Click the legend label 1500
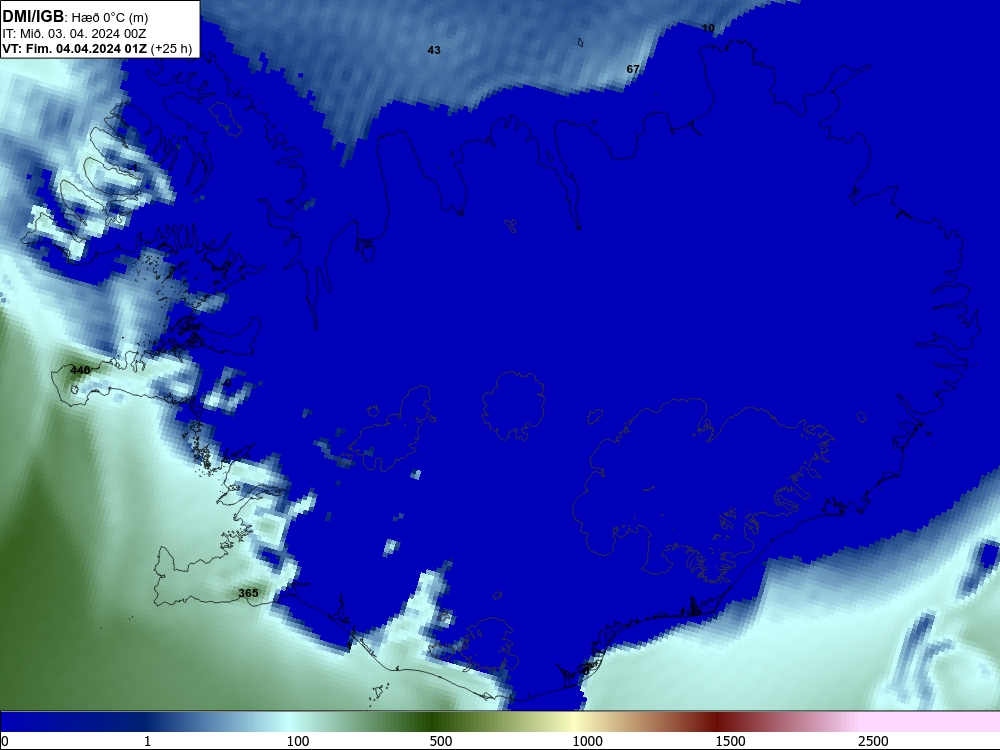This screenshot has width=1000, height=750. coord(730,741)
